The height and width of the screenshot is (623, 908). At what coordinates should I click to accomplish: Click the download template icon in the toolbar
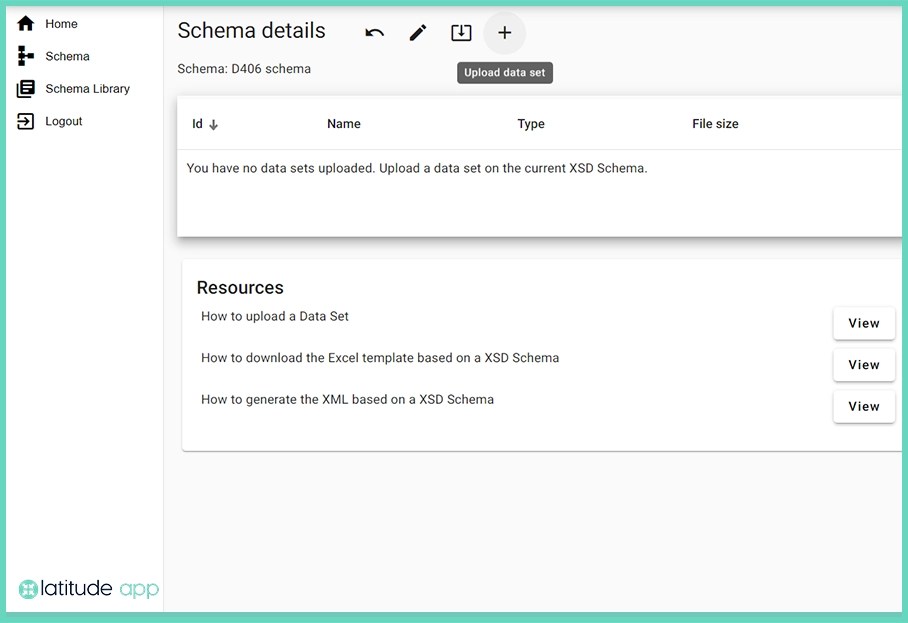tap(461, 32)
